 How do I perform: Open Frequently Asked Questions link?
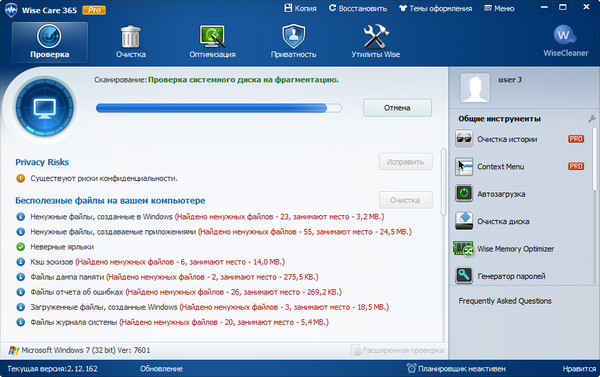pos(505,301)
